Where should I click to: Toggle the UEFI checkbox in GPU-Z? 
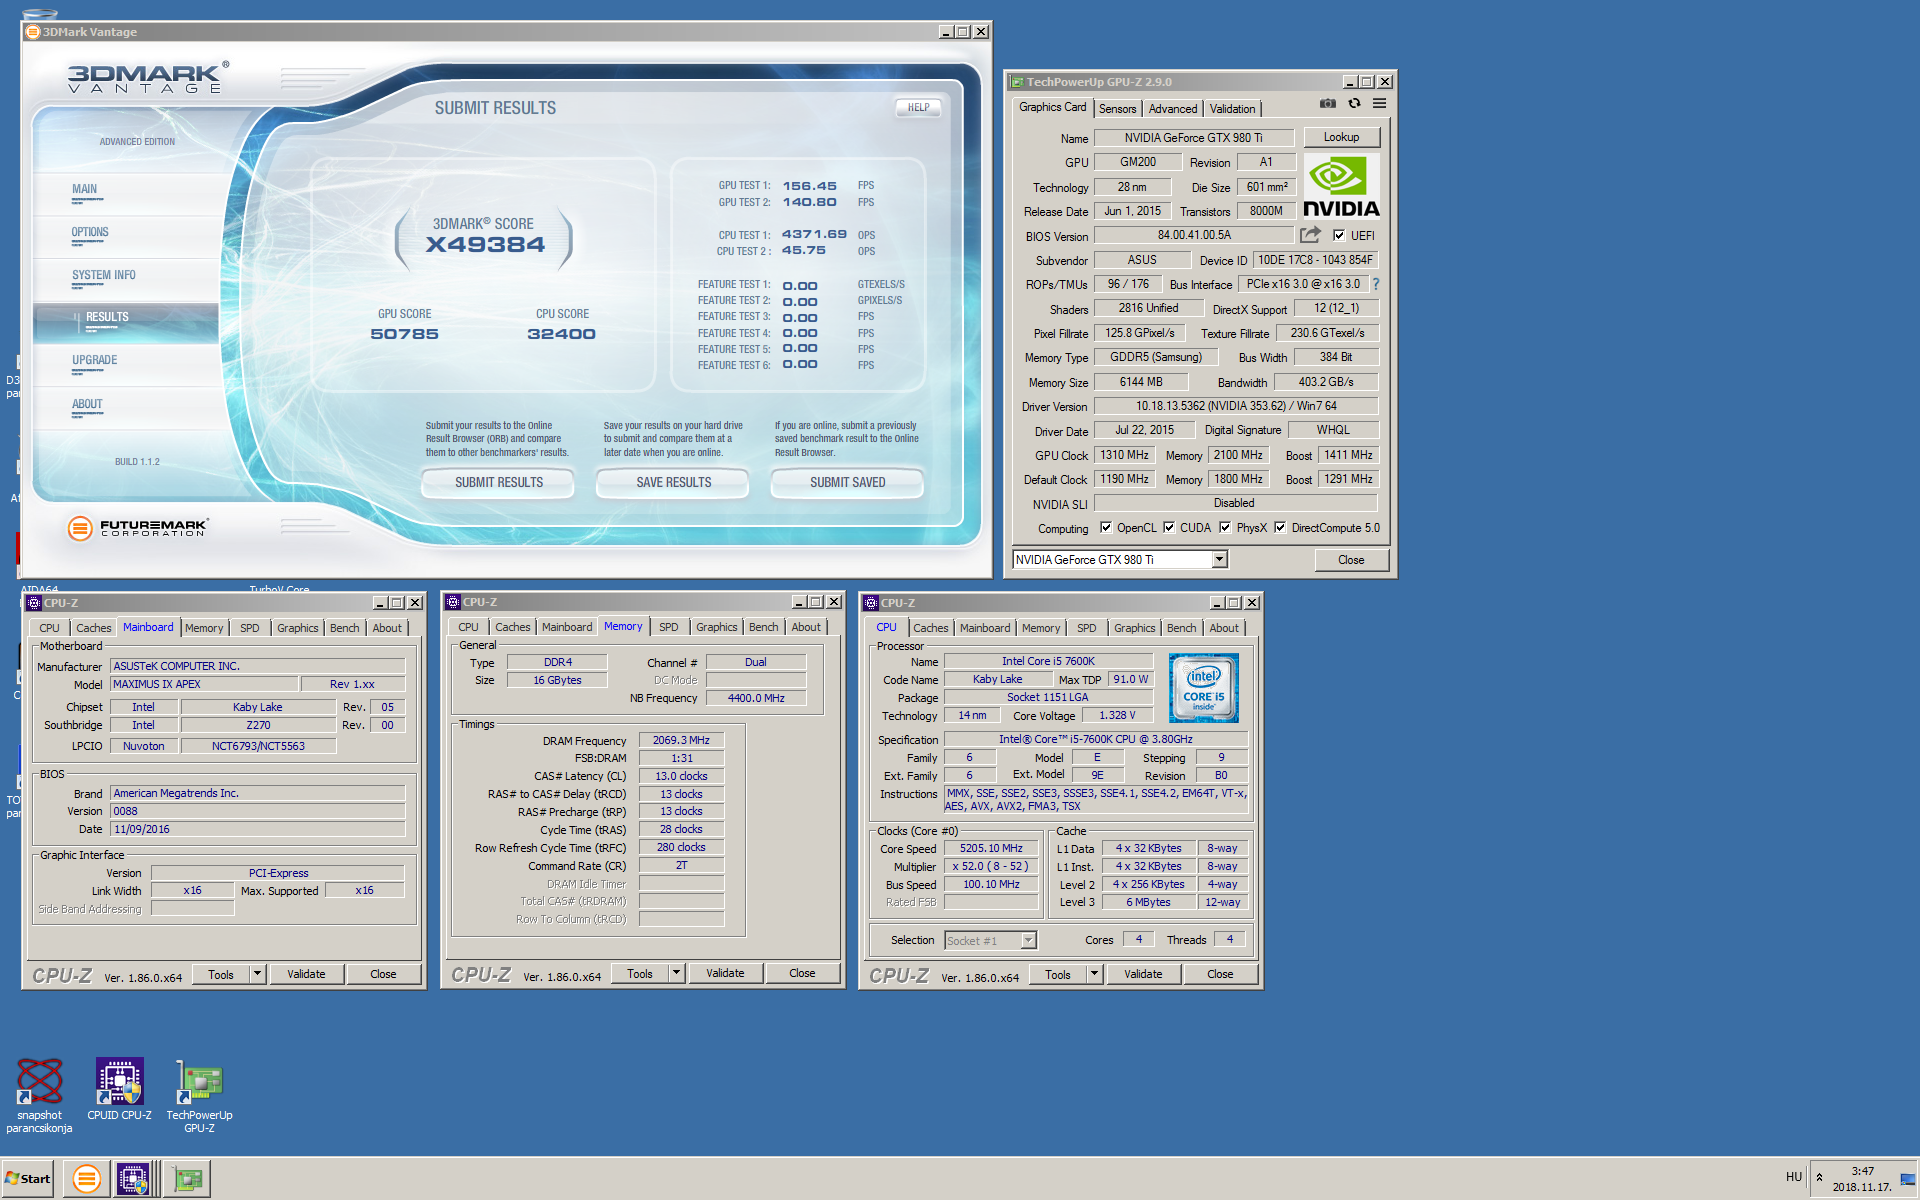click(x=1339, y=235)
